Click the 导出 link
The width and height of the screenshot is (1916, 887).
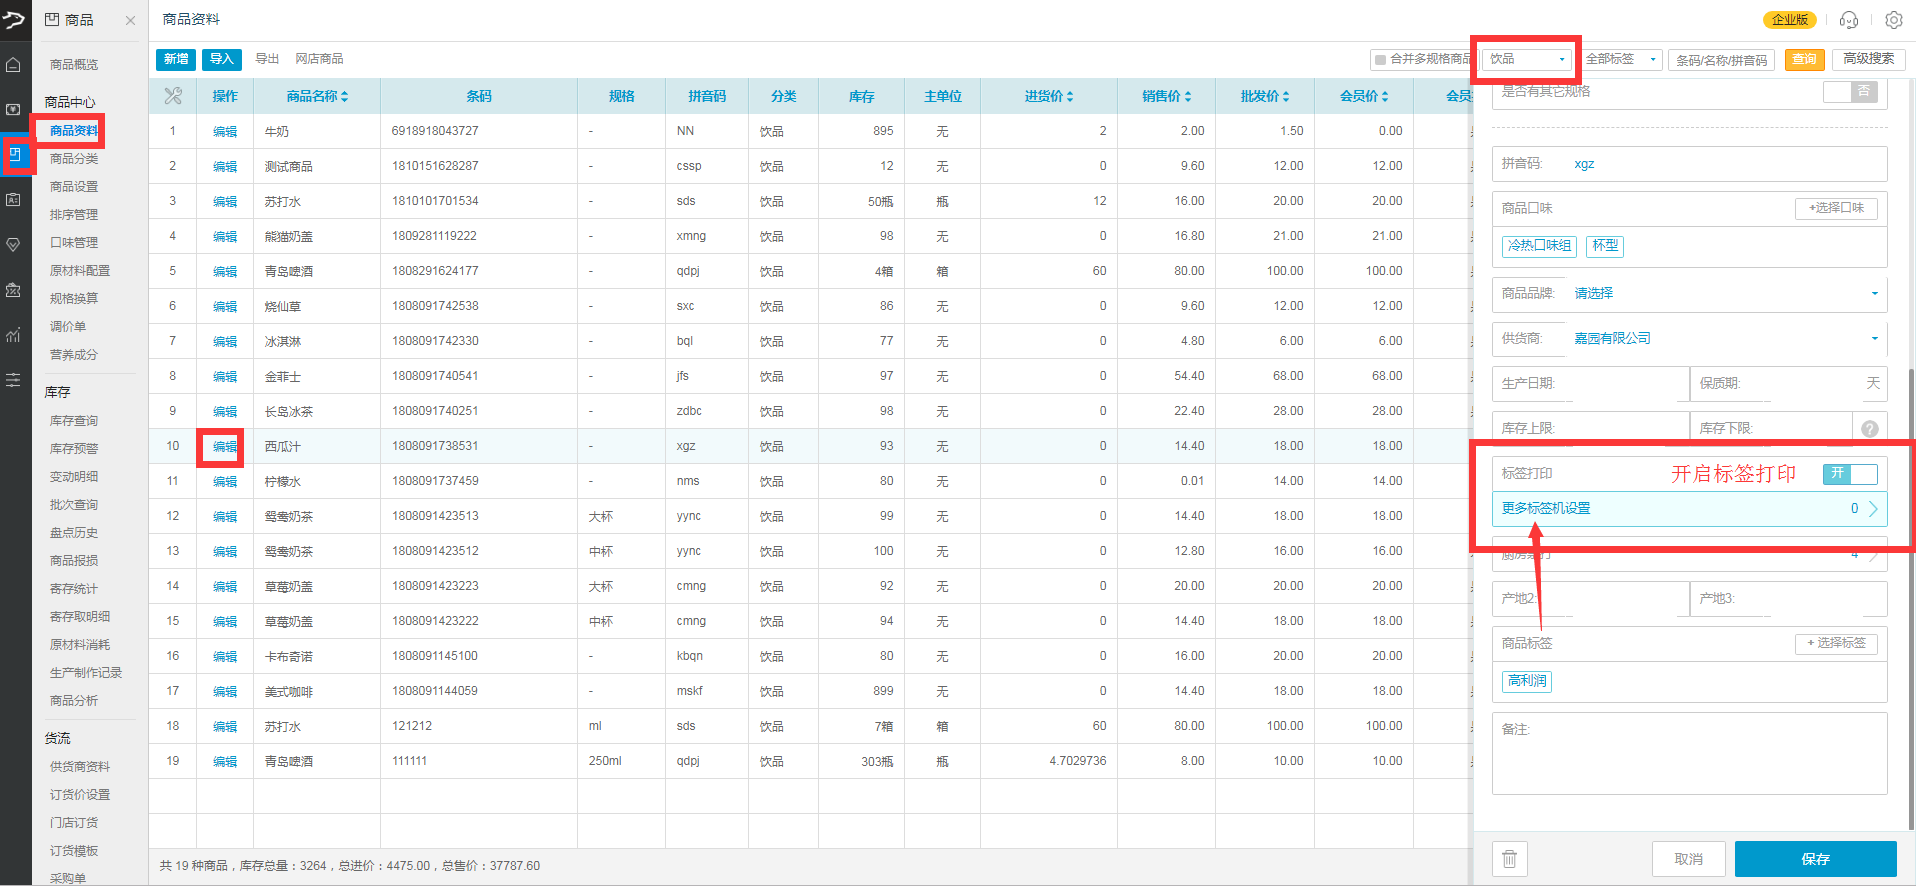(267, 59)
